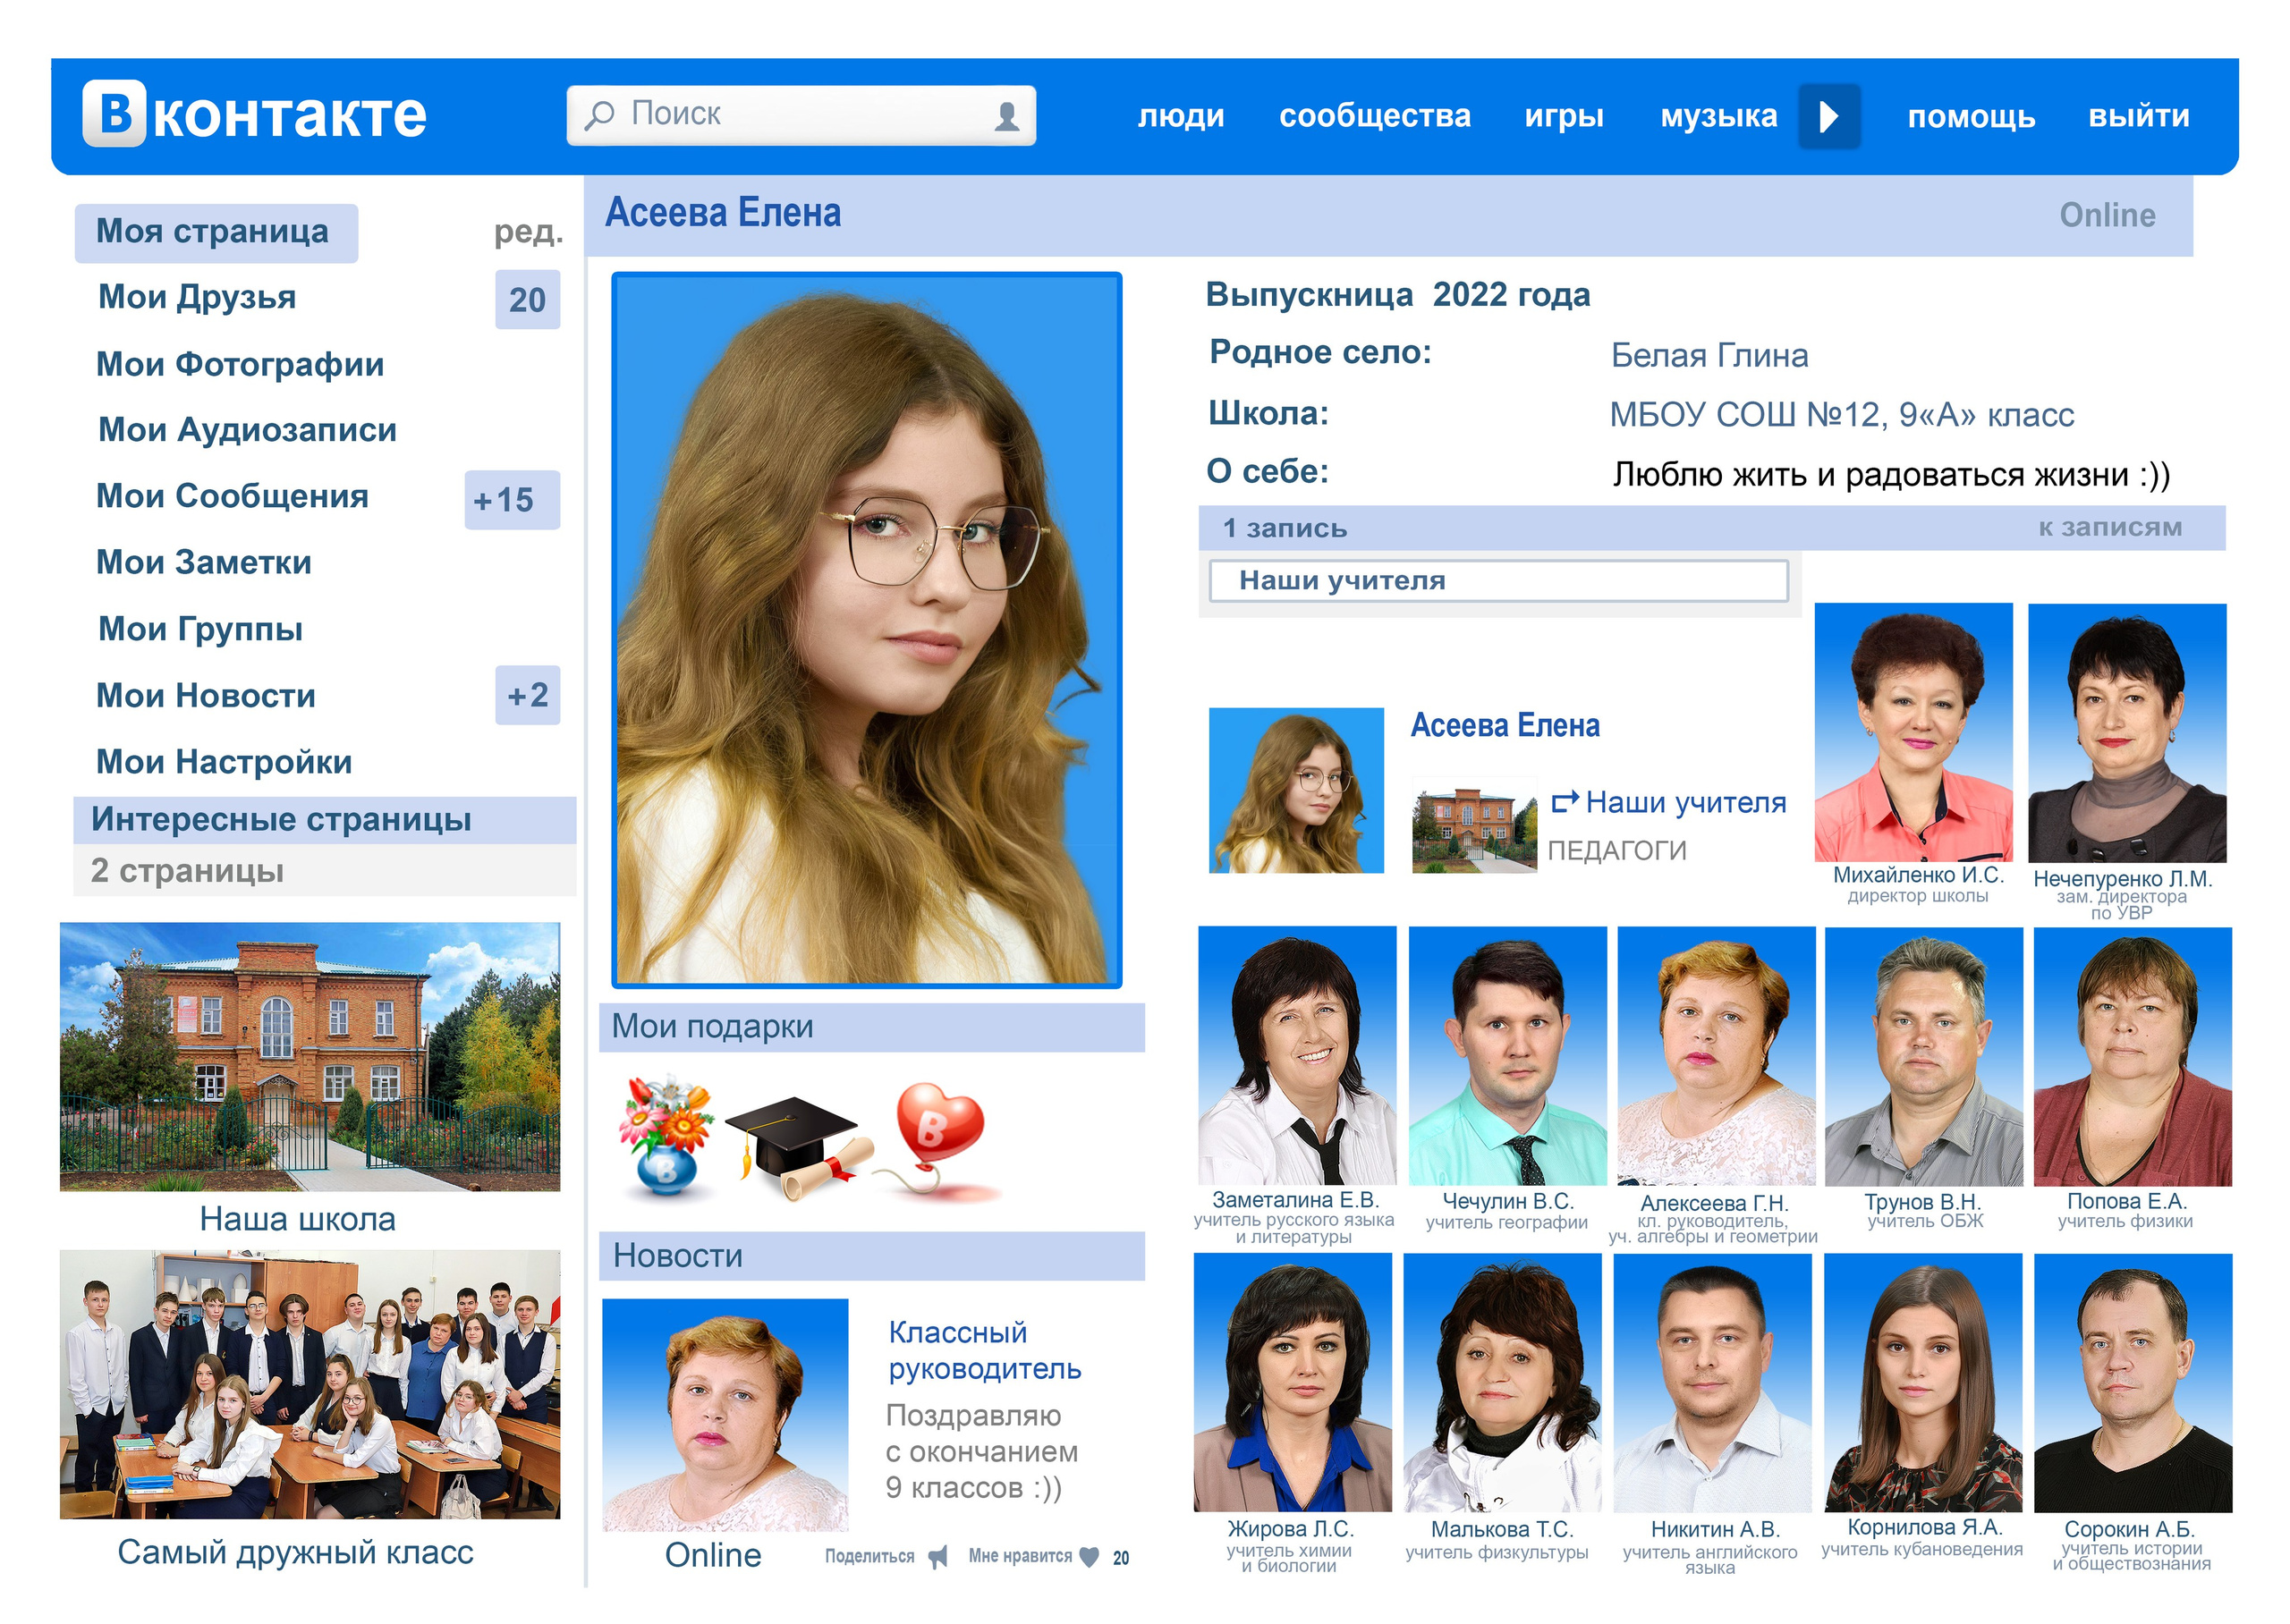Click the person icon in search field
Image resolution: width=2290 pixels, height=1624 pixels.
(1006, 117)
